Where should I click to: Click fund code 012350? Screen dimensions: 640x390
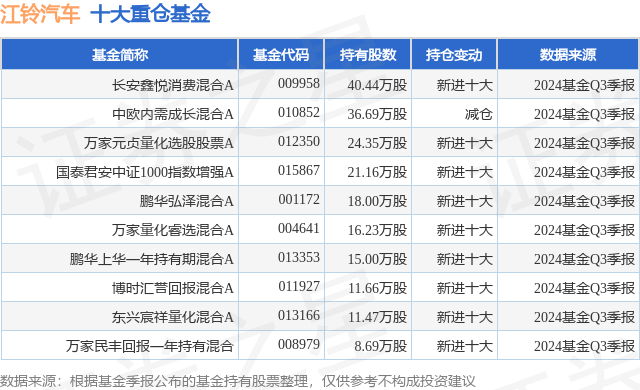tap(299, 141)
